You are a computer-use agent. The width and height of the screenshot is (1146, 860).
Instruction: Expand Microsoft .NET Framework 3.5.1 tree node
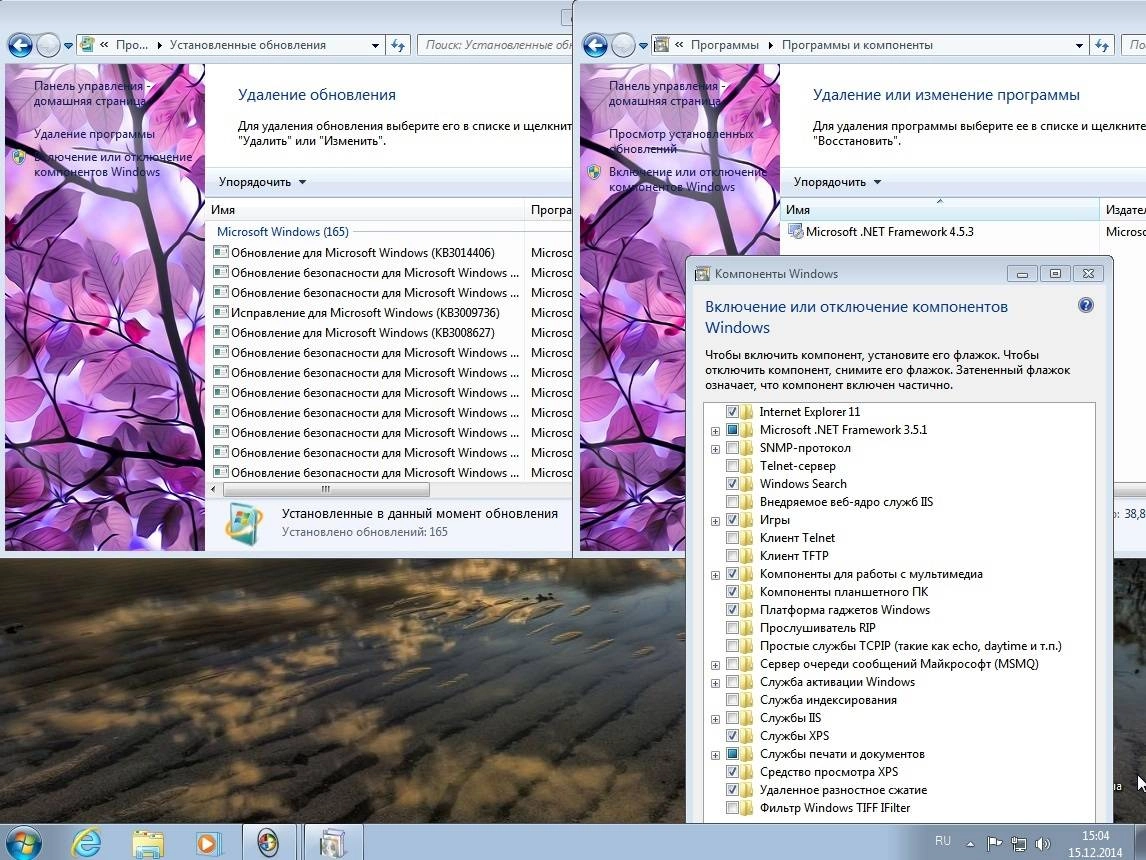coord(716,431)
